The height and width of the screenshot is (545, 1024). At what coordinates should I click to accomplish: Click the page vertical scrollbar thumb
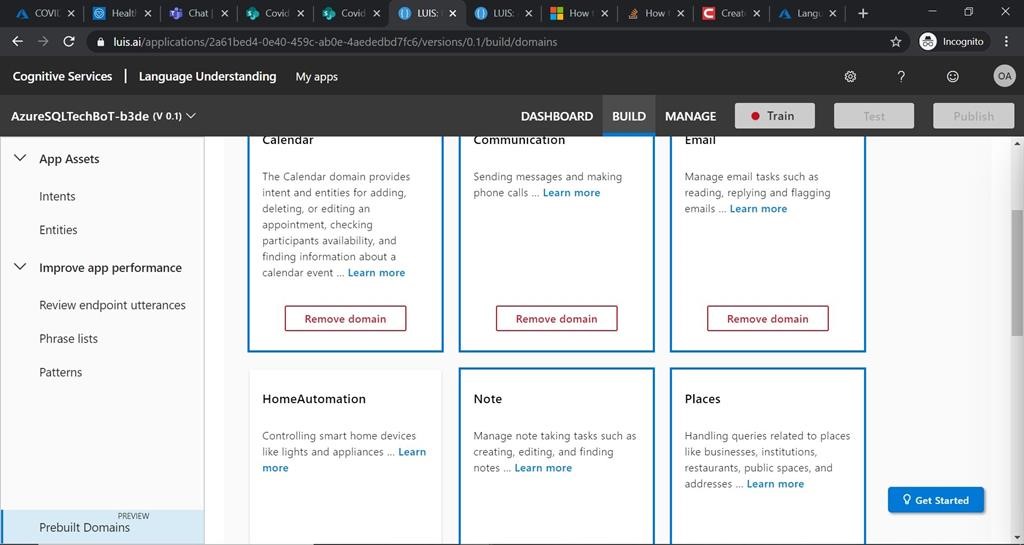pos(1017,272)
